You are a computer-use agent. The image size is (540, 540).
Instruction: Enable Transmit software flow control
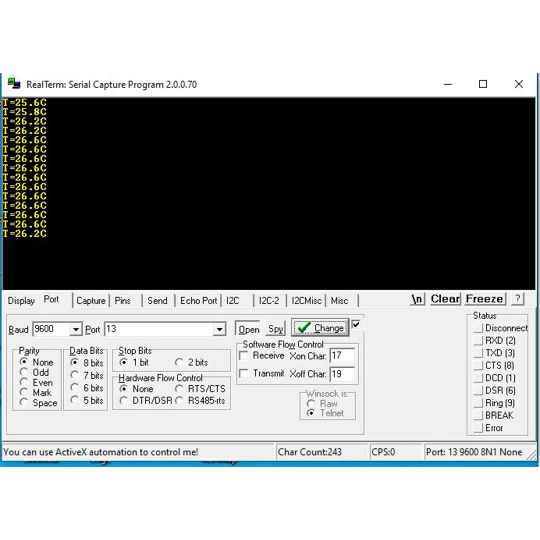pyautogui.click(x=262, y=373)
